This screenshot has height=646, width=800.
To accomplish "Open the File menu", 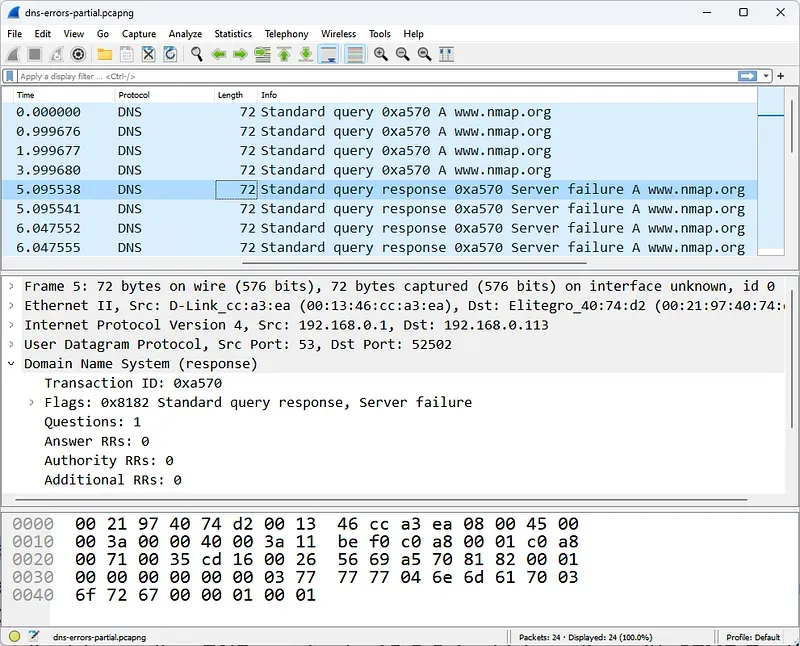I will tap(14, 34).
